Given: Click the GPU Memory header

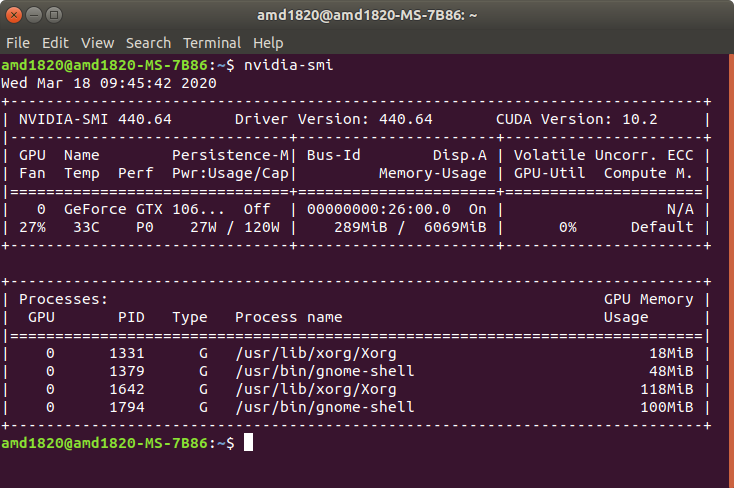Looking at the screenshot, I should (x=648, y=299).
